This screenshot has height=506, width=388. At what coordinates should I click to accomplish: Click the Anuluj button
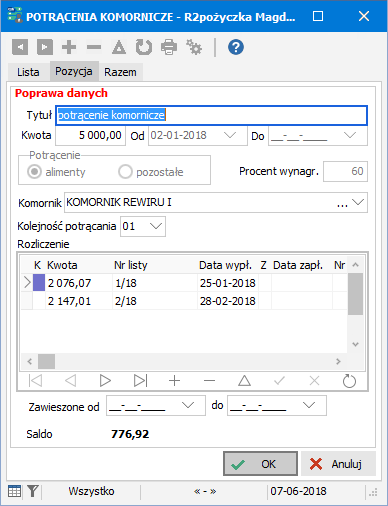338,464
